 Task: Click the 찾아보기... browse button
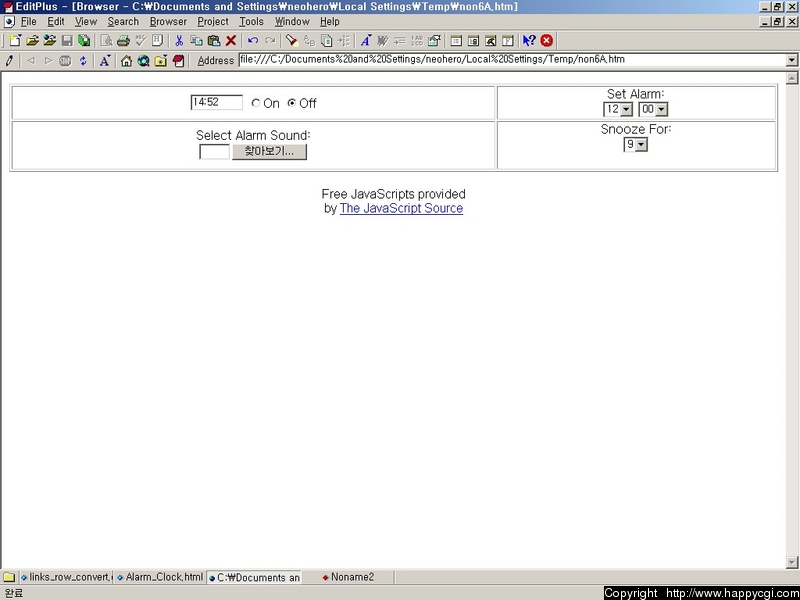pyautogui.click(x=269, y=152)
